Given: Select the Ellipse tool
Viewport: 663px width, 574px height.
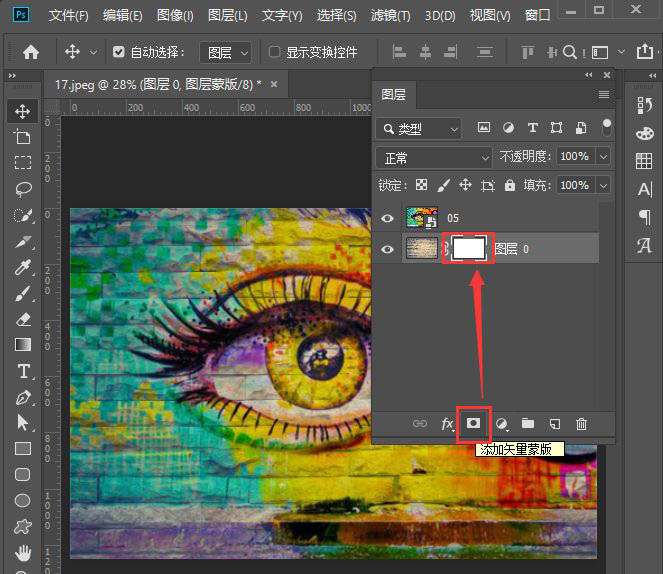Looking at the screenshot, I should pos(22,500).
